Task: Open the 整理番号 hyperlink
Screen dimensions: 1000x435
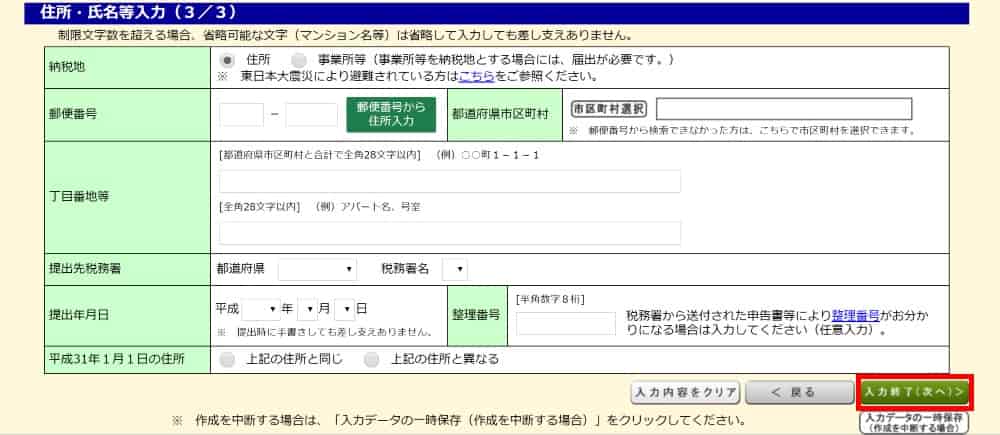Action: pyautogui.click(x=857, y=313)
